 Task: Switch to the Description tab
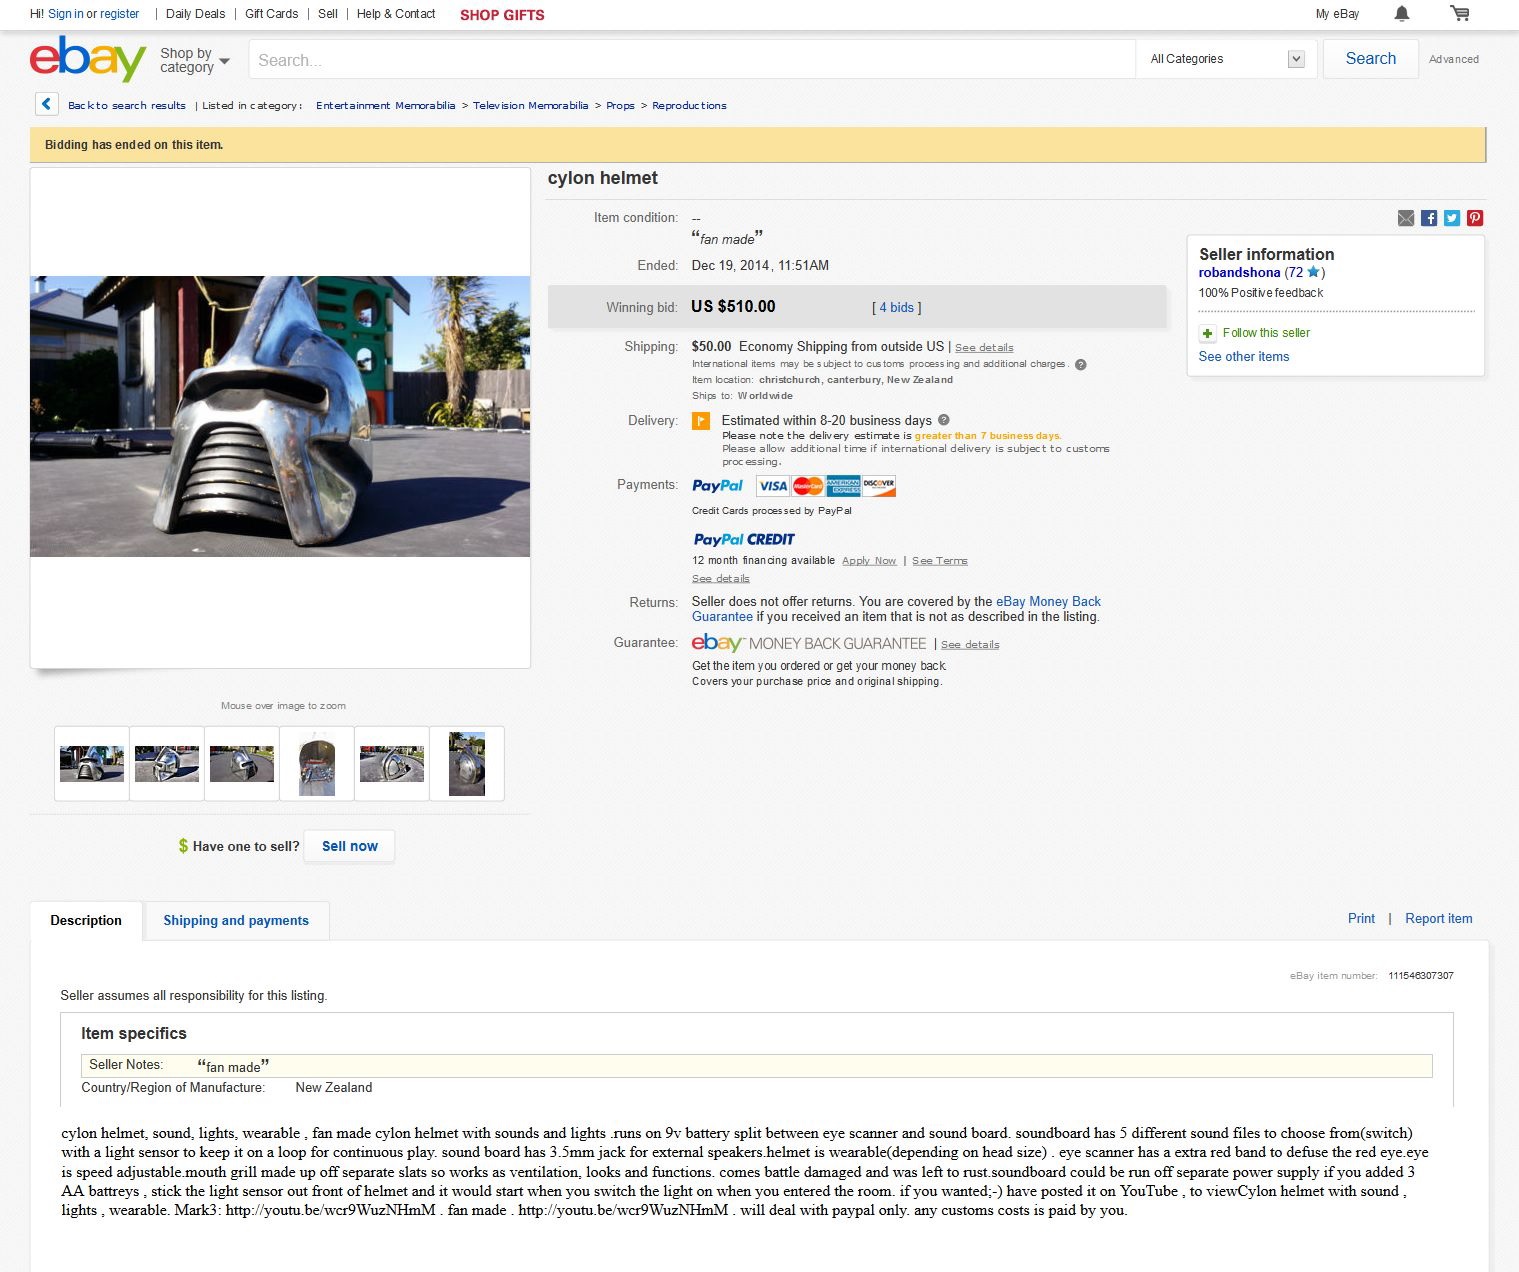(86, 920)
